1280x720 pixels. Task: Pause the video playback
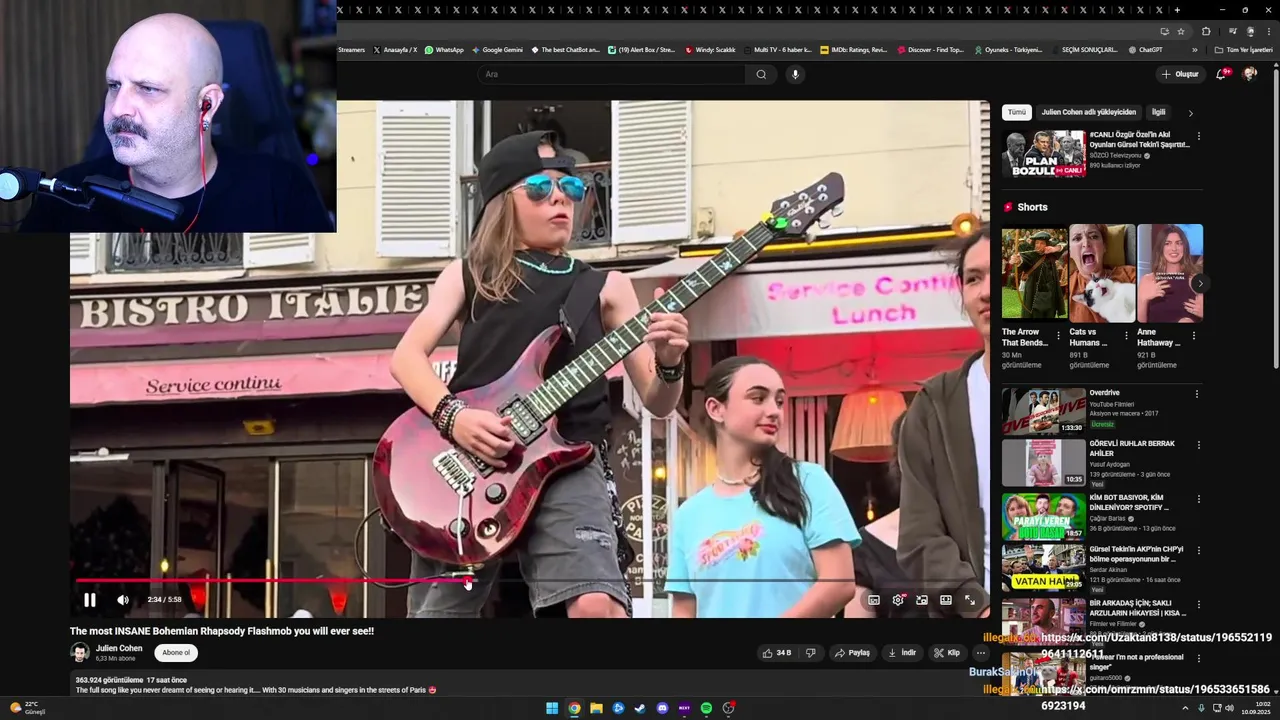coord(90,600)
